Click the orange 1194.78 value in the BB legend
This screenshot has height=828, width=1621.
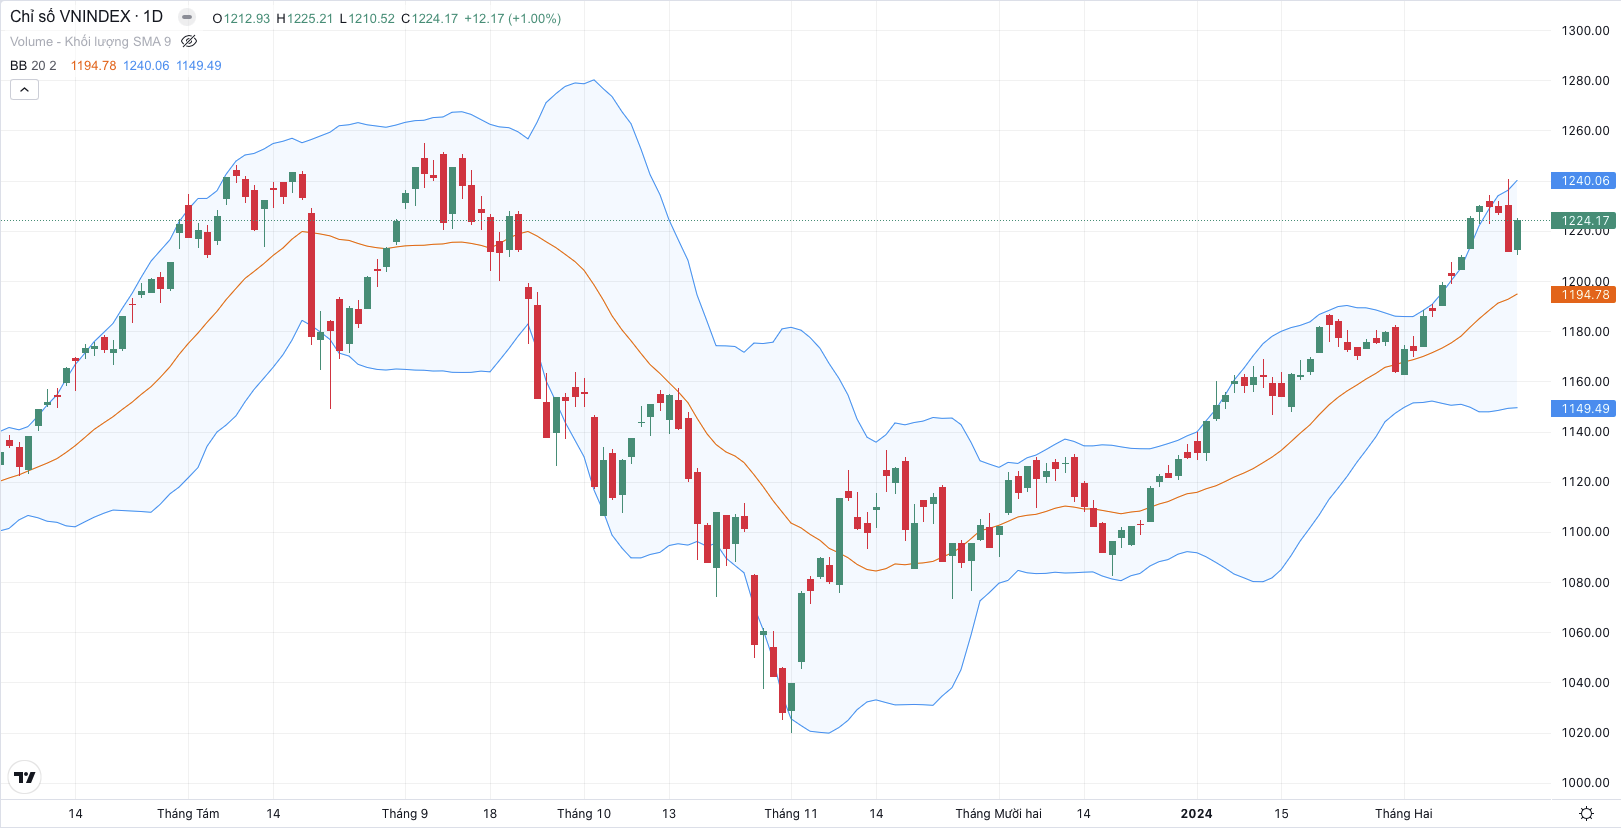coord(93,65)
